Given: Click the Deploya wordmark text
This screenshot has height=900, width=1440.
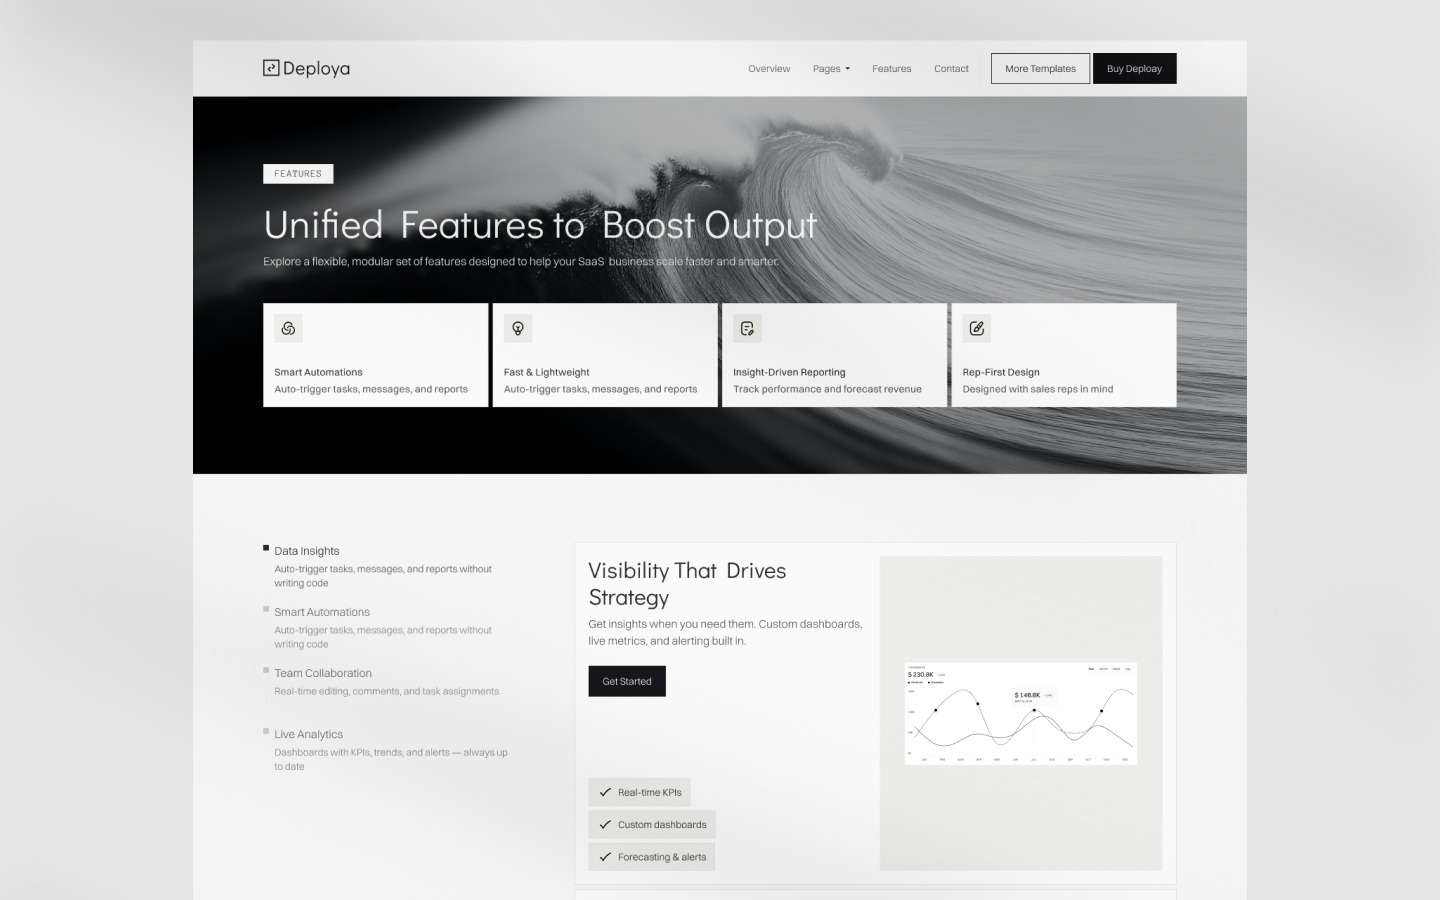Looking at the screenshot, I should [316, 69].
